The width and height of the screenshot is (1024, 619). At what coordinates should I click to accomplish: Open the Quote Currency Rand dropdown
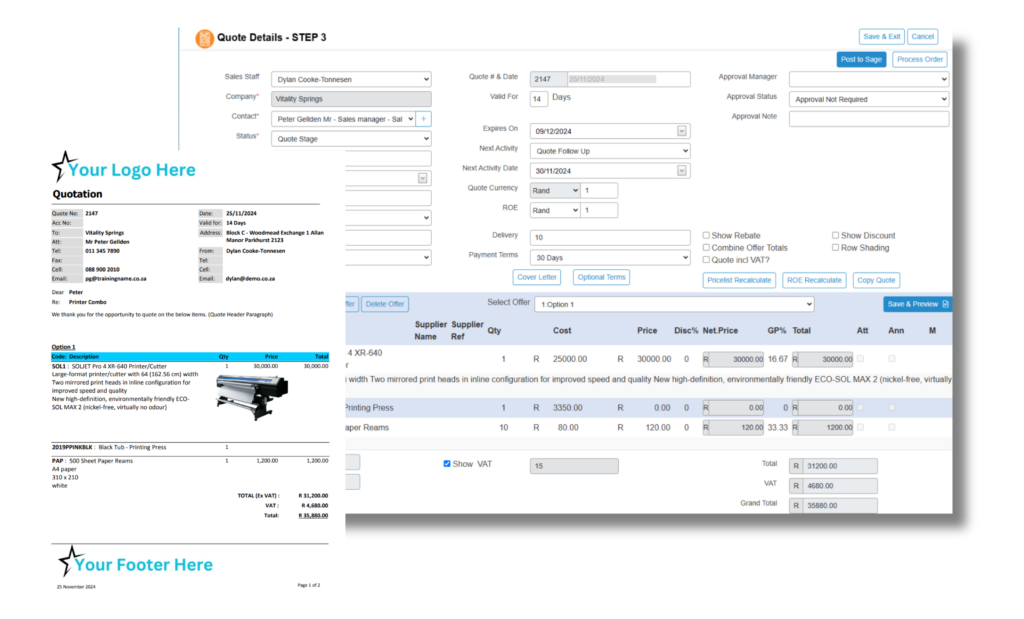point(554,191)
